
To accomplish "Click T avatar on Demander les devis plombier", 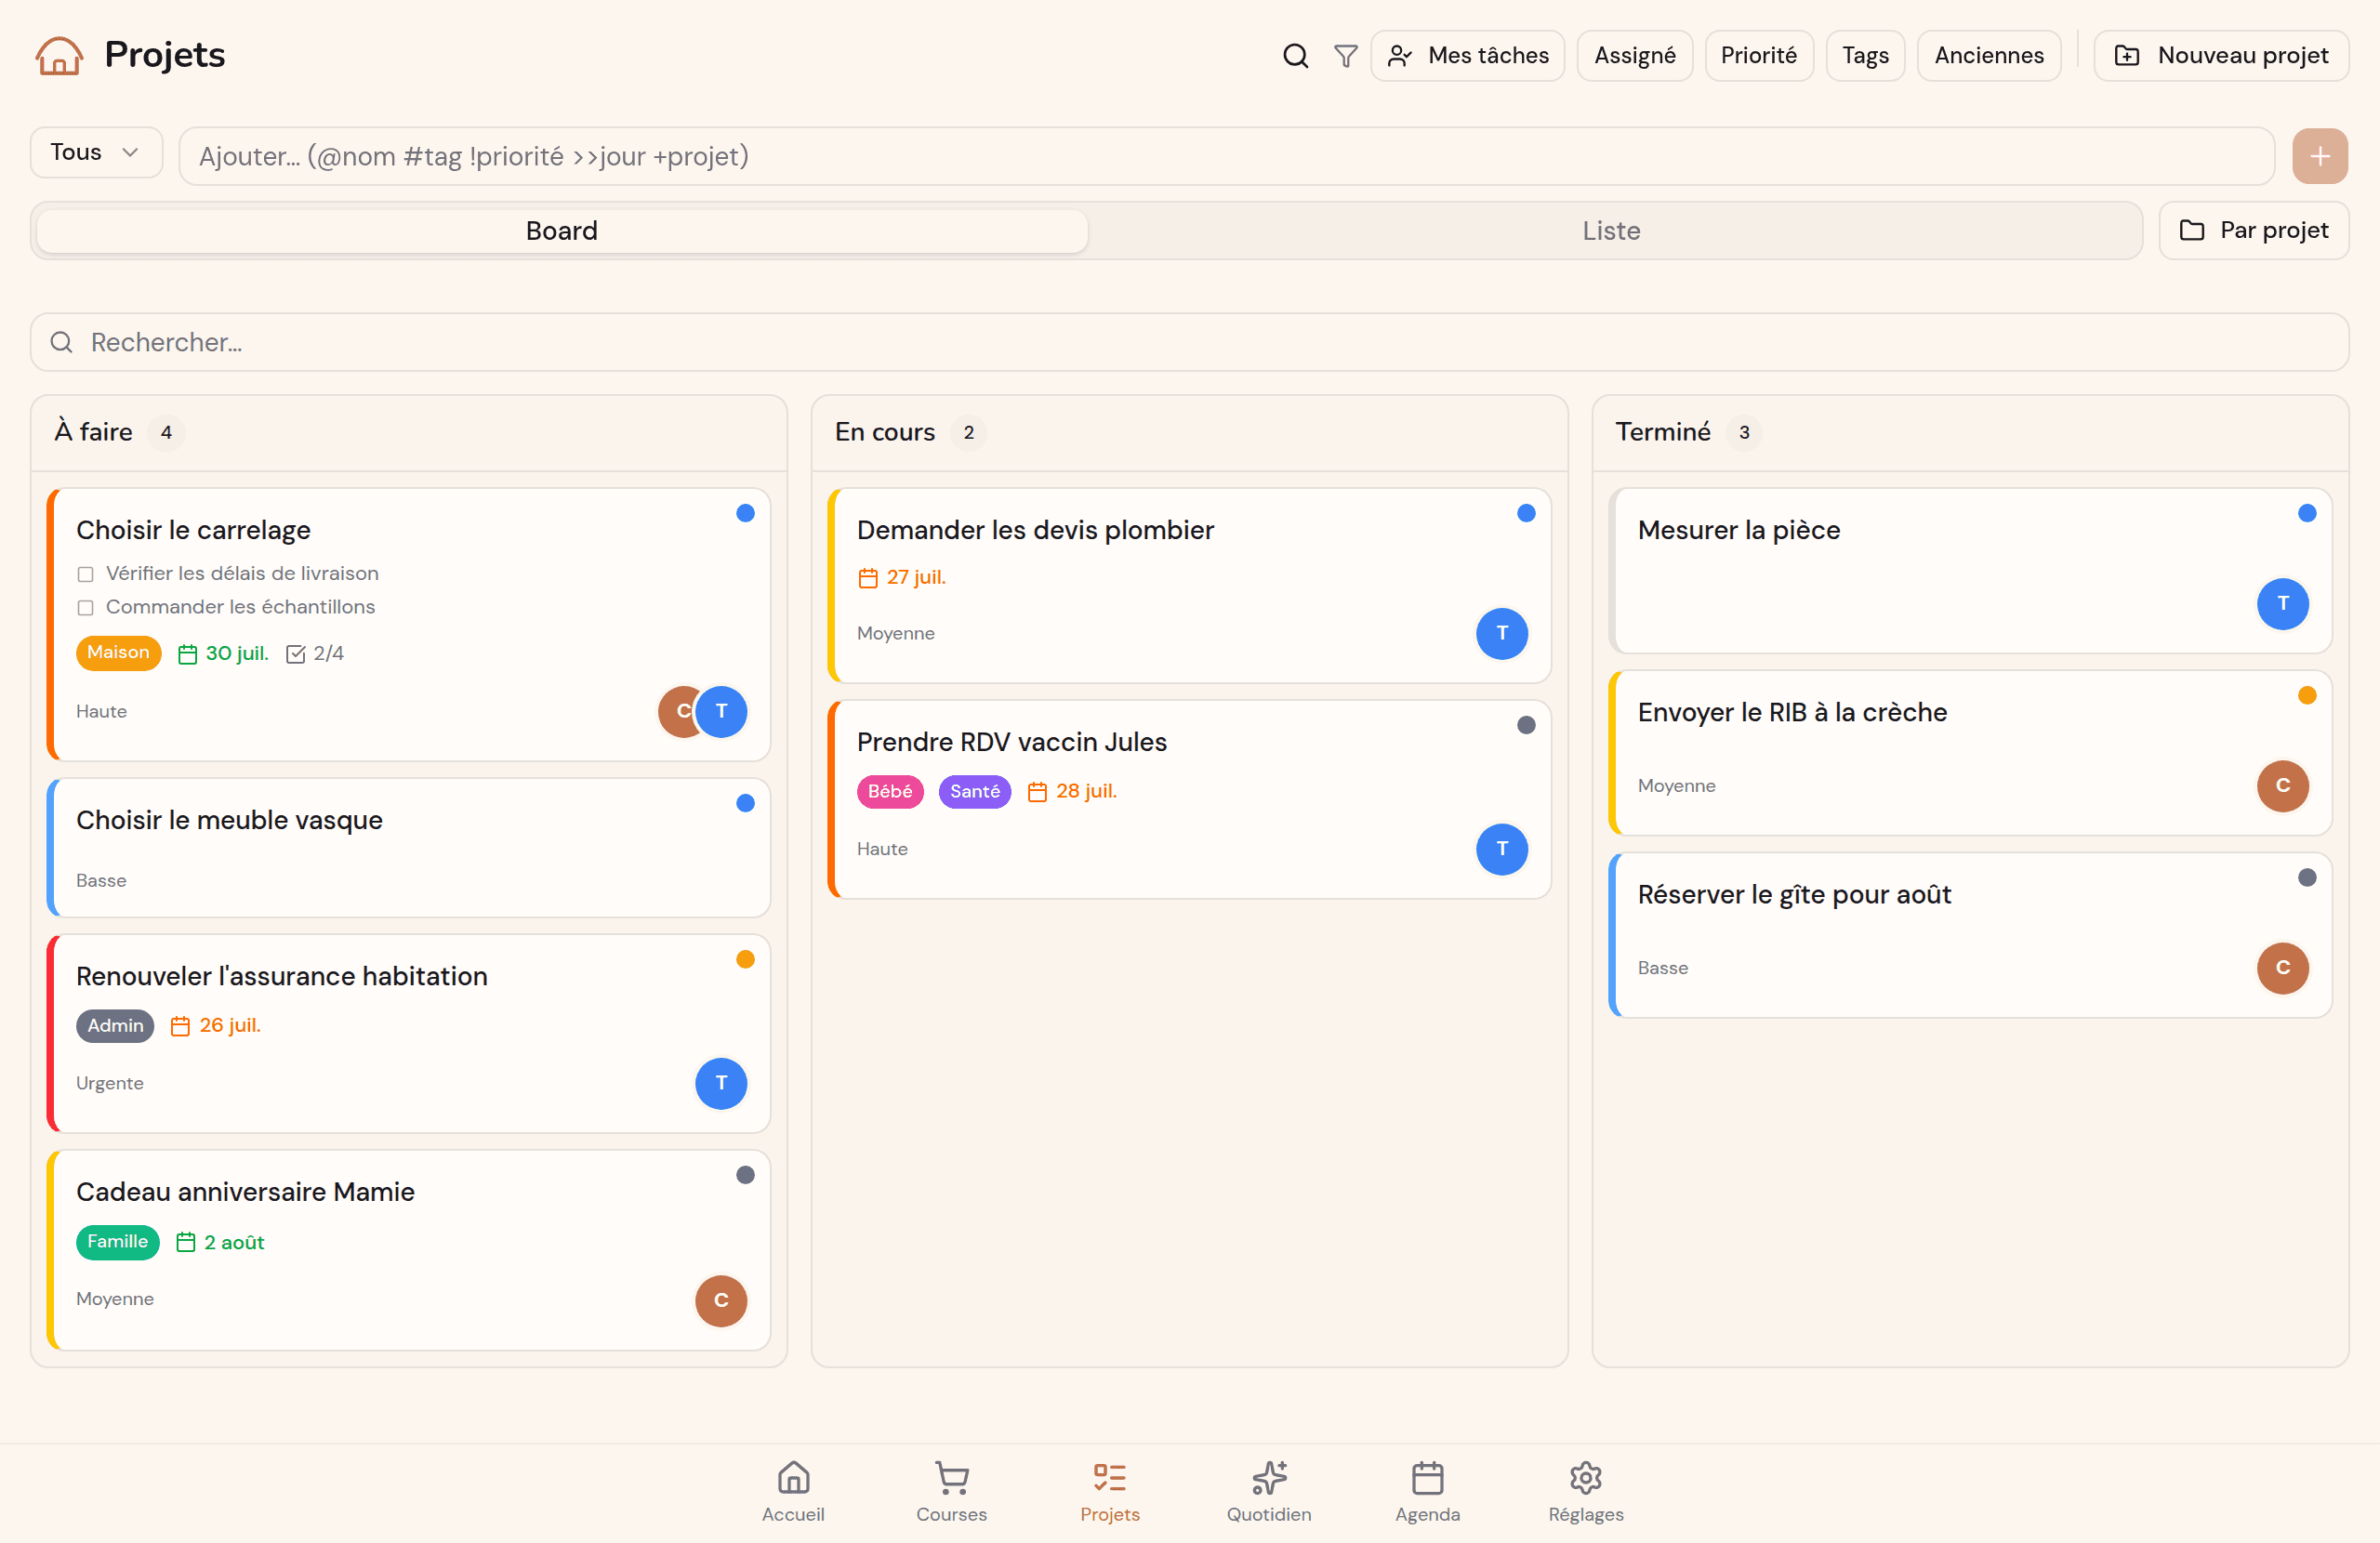I will coord(1502,633).
